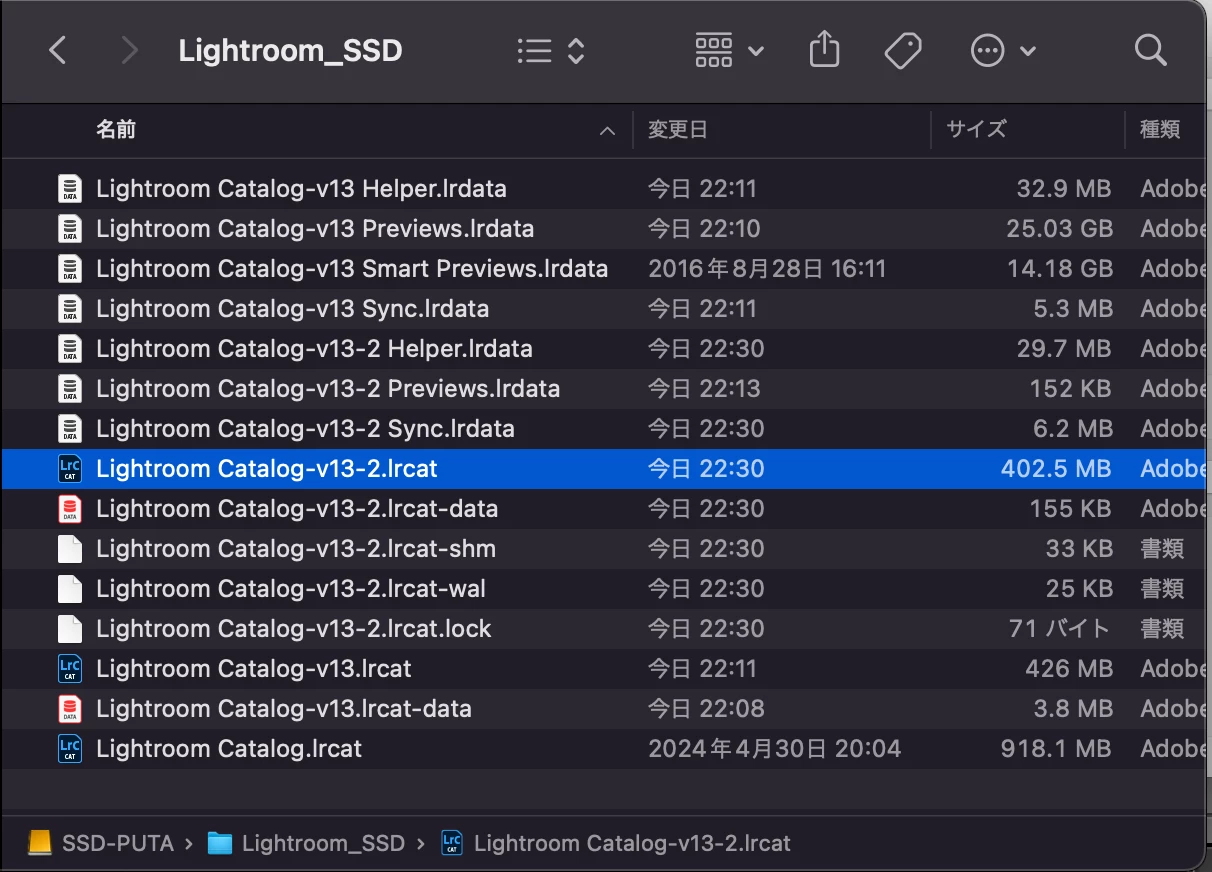1212x872 pixels.
Task: Click LrC icon of Lightroom Catalog-v13.lrcat
Action: (70, 669)
